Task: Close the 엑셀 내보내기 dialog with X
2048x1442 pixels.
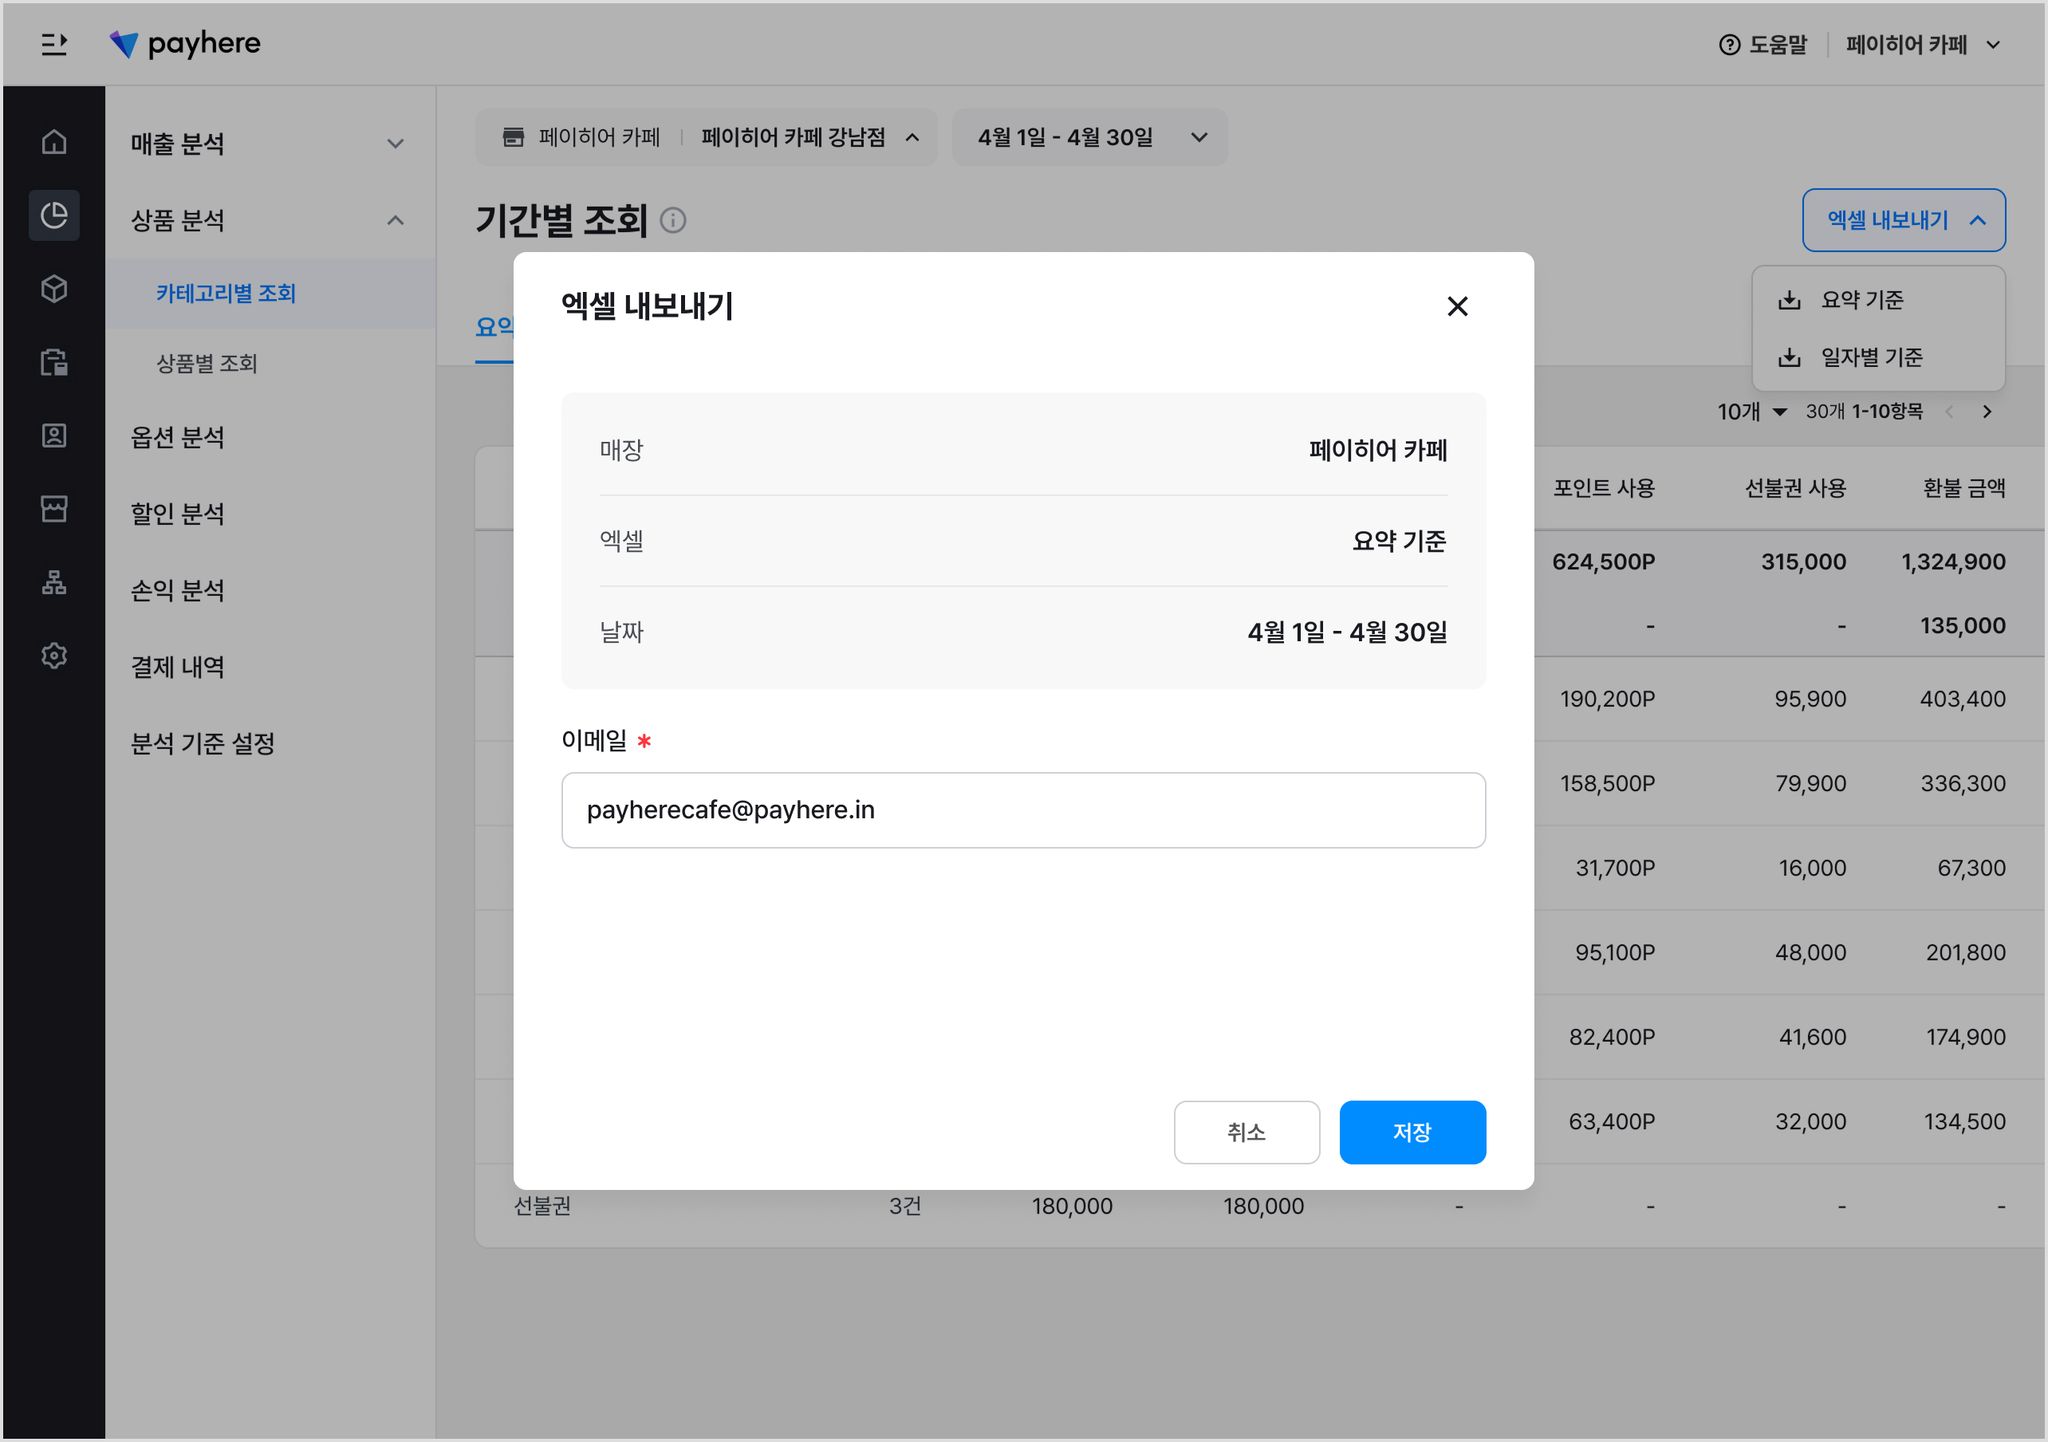Action: [x=1458, y=306]
